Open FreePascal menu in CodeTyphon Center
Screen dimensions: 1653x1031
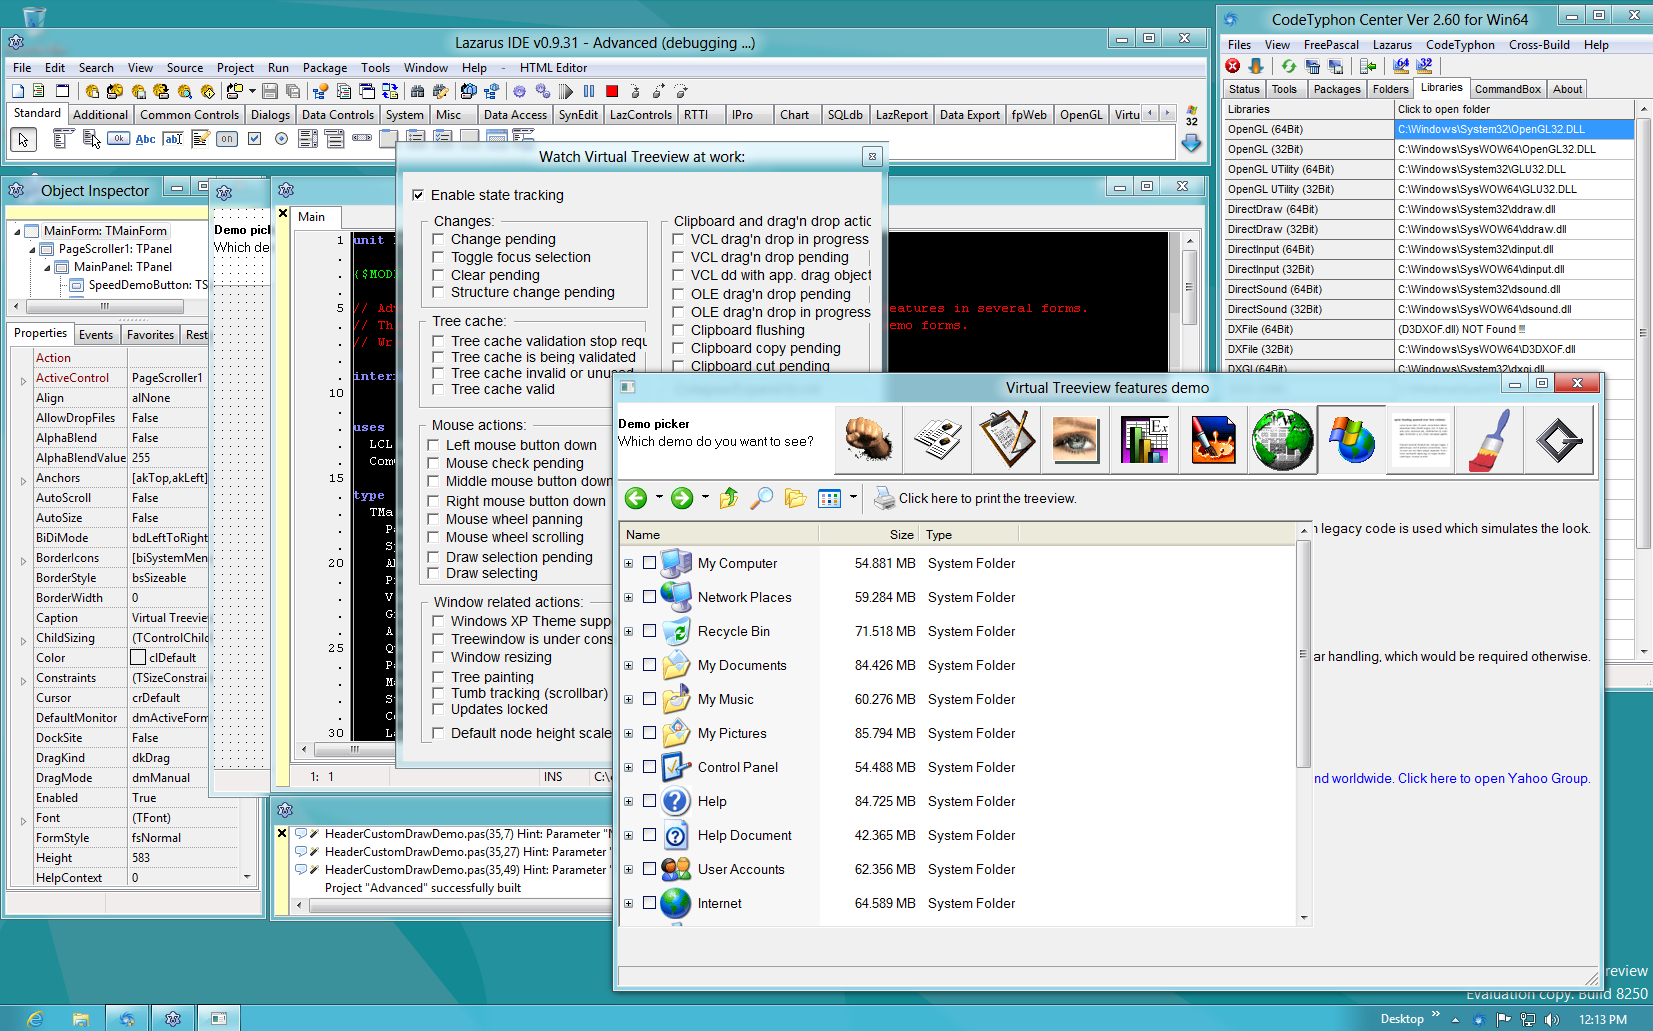point(1331,45)
